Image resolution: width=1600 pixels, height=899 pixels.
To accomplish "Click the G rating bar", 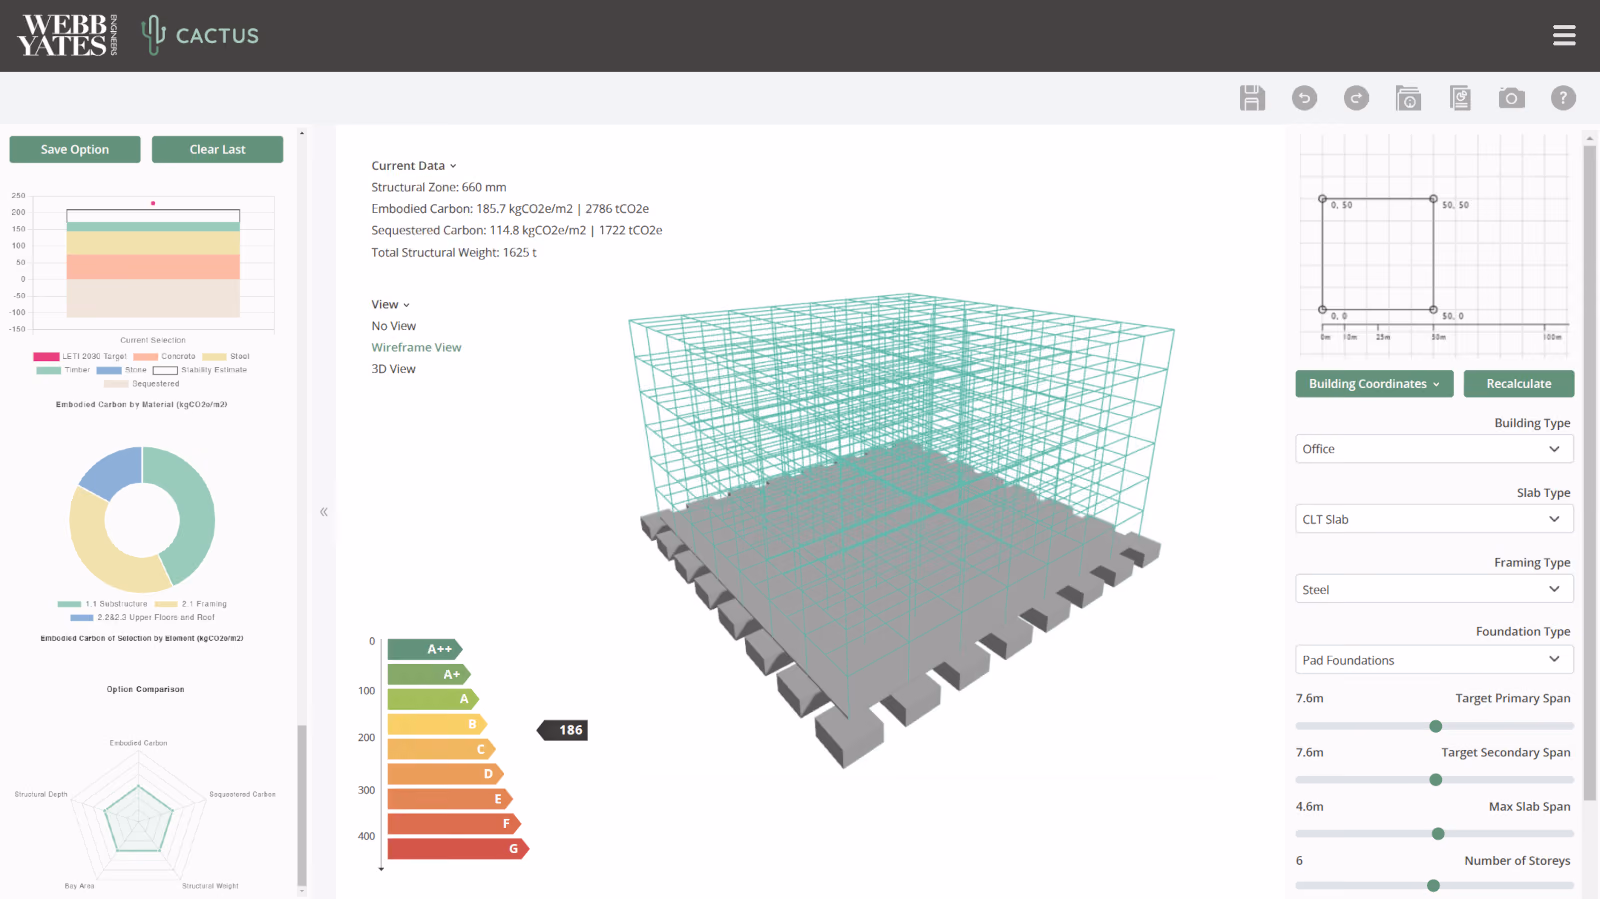I will pyautogui.click(x=458, y=849).
